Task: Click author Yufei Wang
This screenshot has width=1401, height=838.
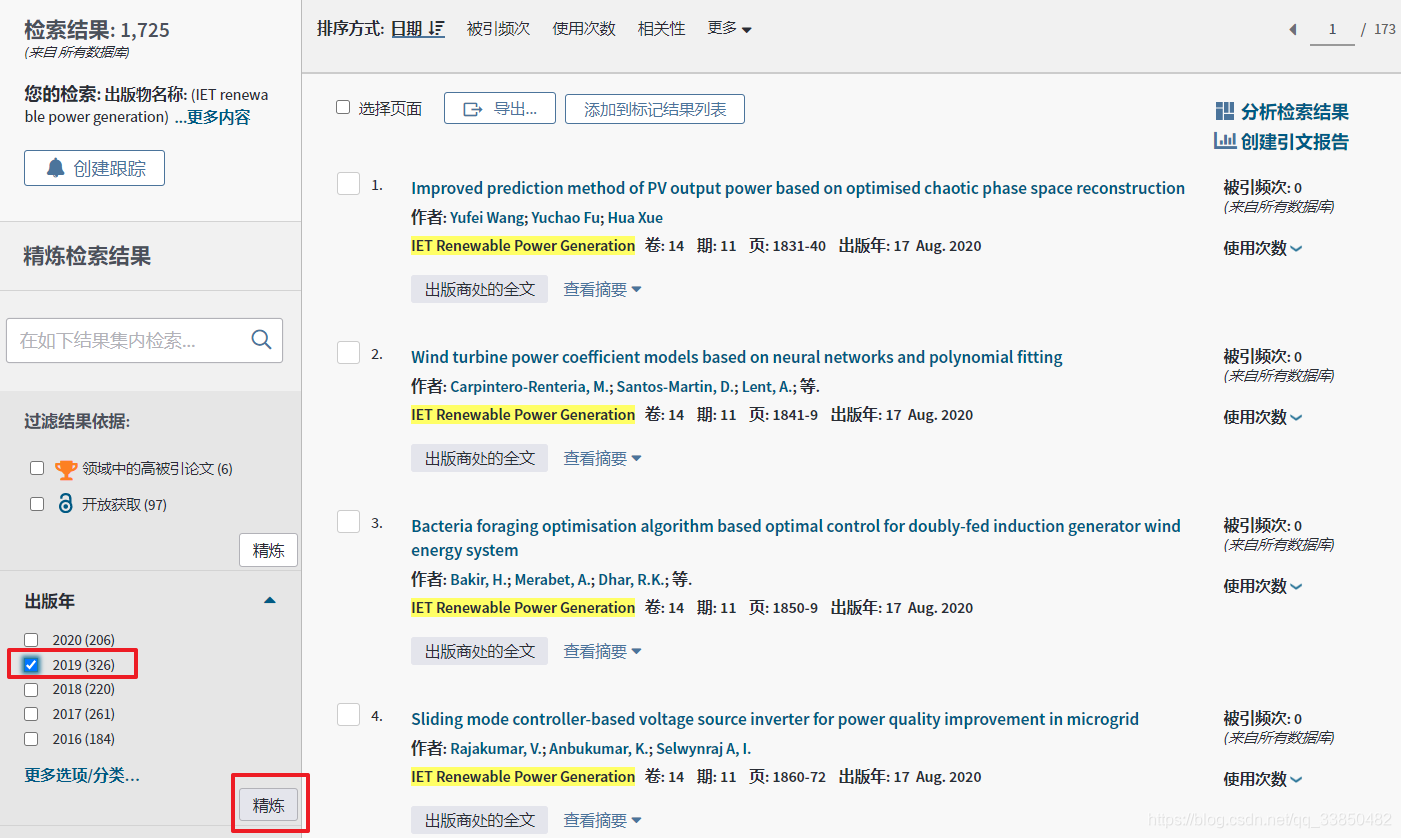Action: [488, 218]
